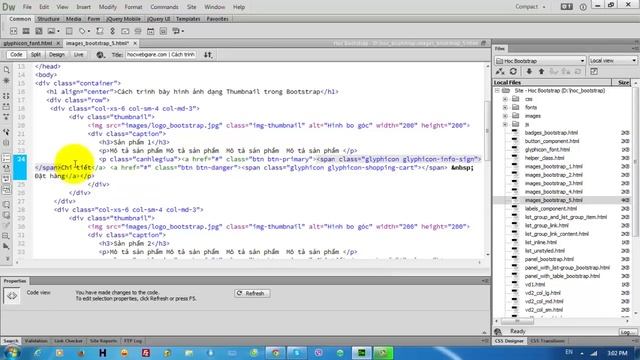Click the Images insert icon
This screenshot has width=640, height=360.
(51, 31)
